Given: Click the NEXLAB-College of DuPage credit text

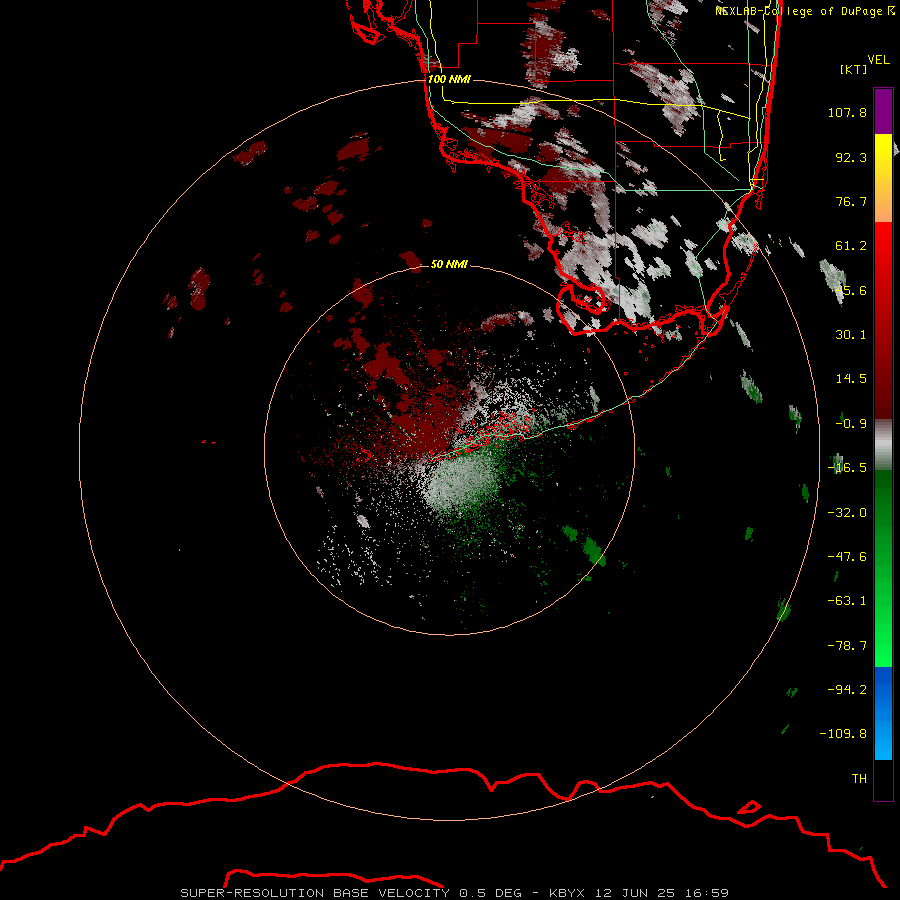Looking at the screenshot, I should [x=805, y=11].
